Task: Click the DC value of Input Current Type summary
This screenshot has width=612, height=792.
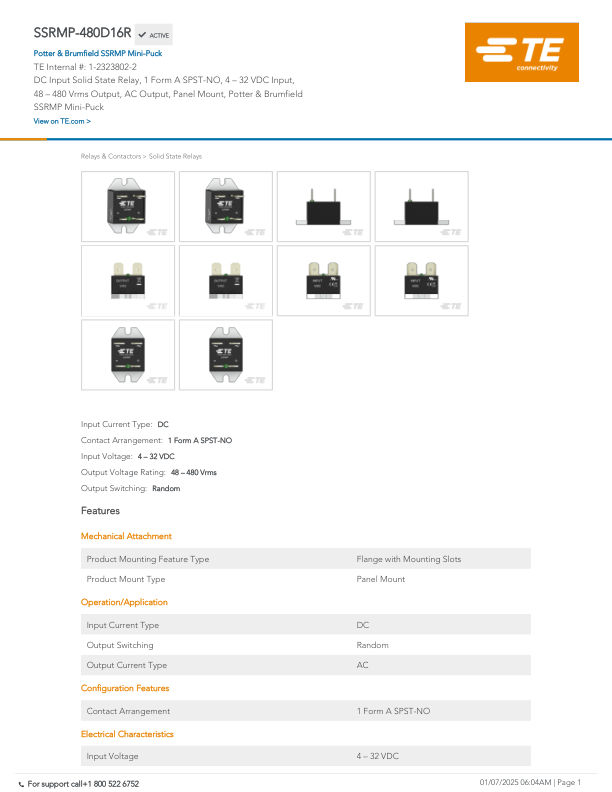Action: (x=163, y=424)
